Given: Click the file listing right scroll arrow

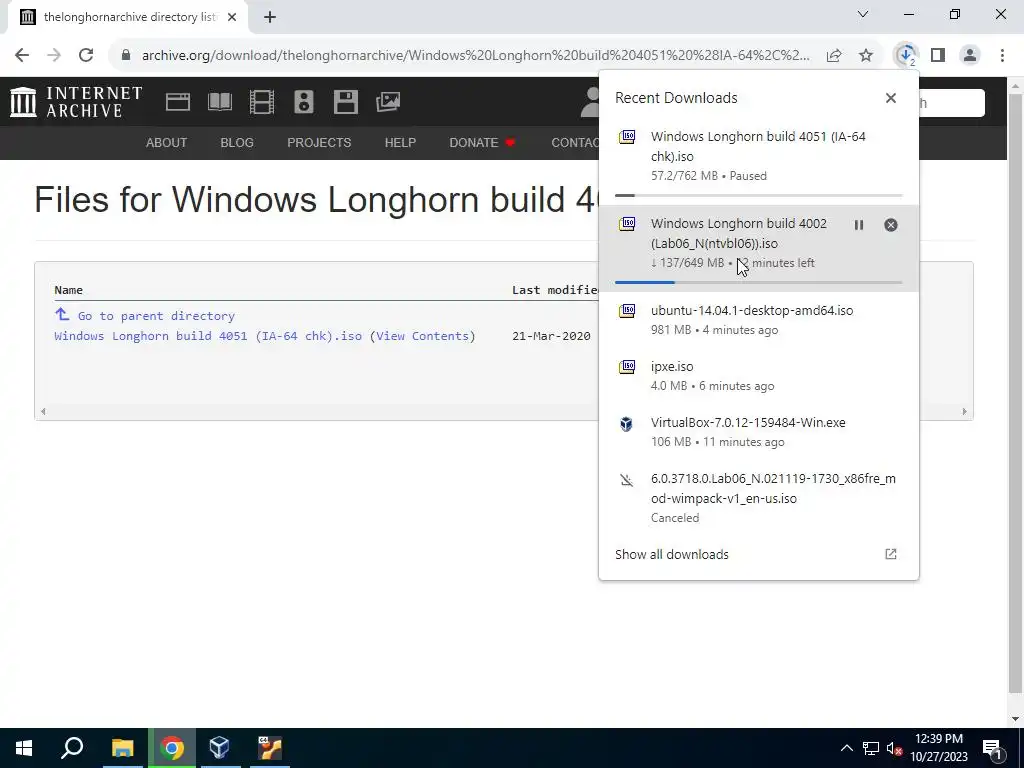Looking at the screenshot, I should (x=964, y=411).
